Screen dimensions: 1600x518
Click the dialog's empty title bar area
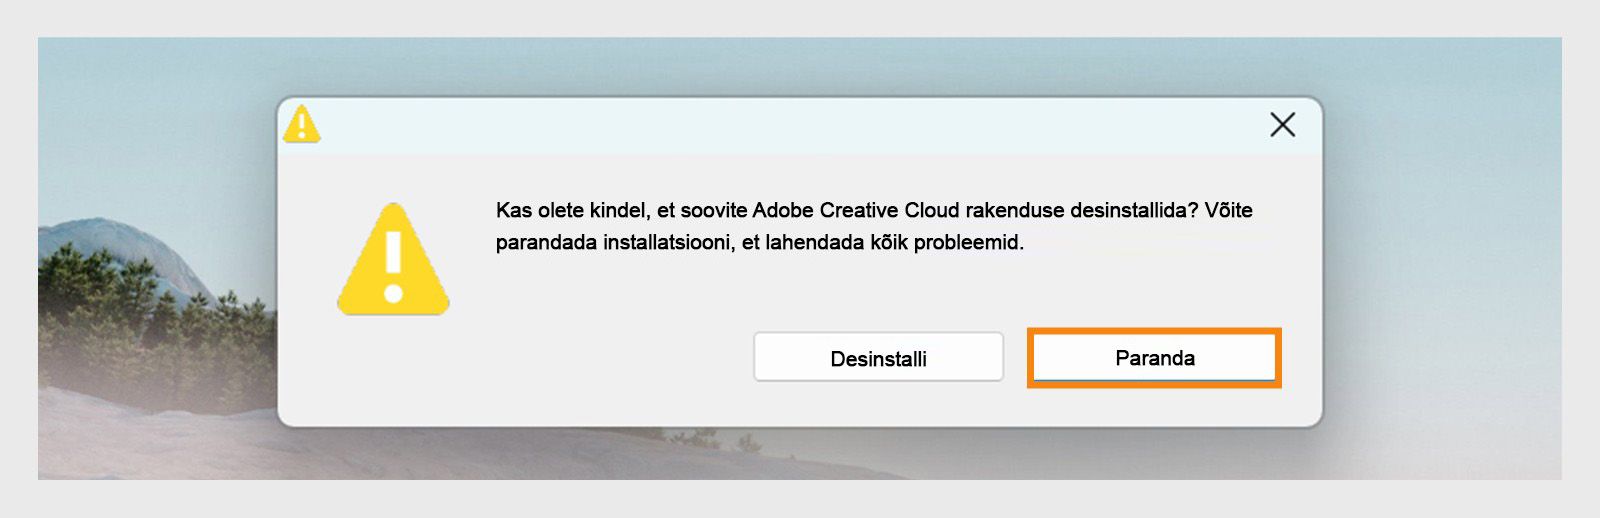780,126
